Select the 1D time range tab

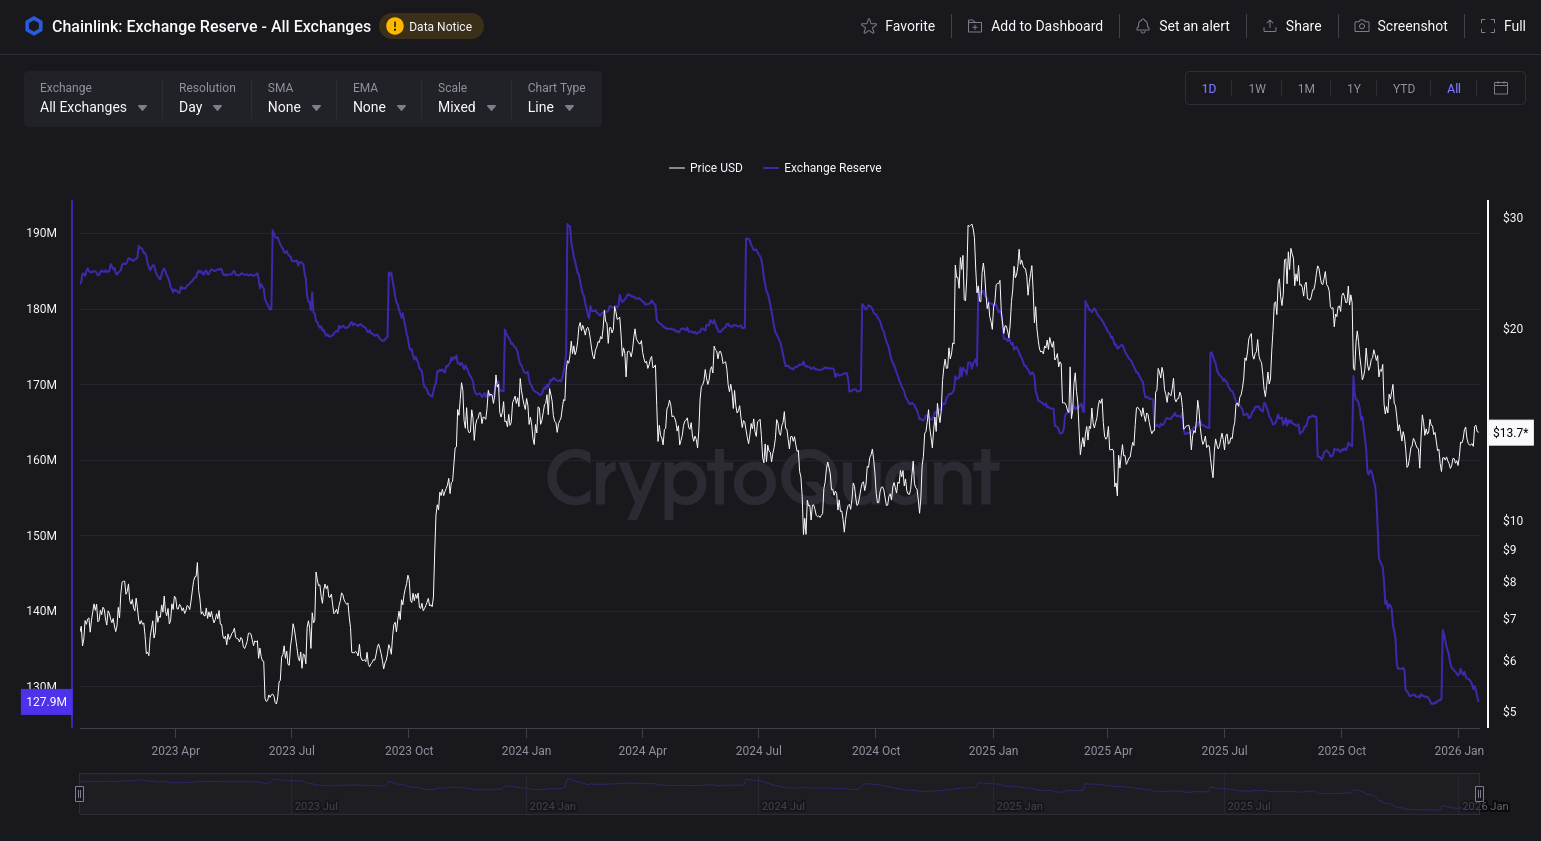(x=1209, y=89)
